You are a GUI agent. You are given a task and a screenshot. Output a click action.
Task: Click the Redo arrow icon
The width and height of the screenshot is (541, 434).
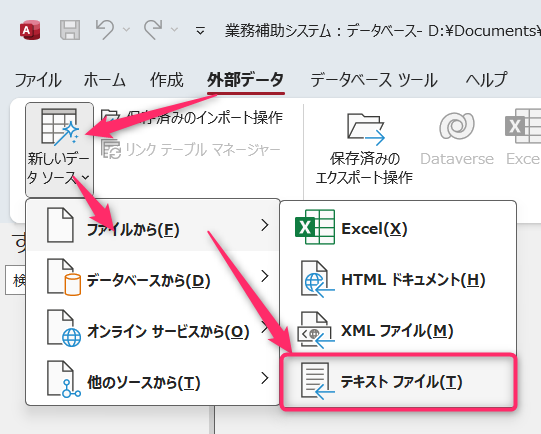click(x=153, y=30)
